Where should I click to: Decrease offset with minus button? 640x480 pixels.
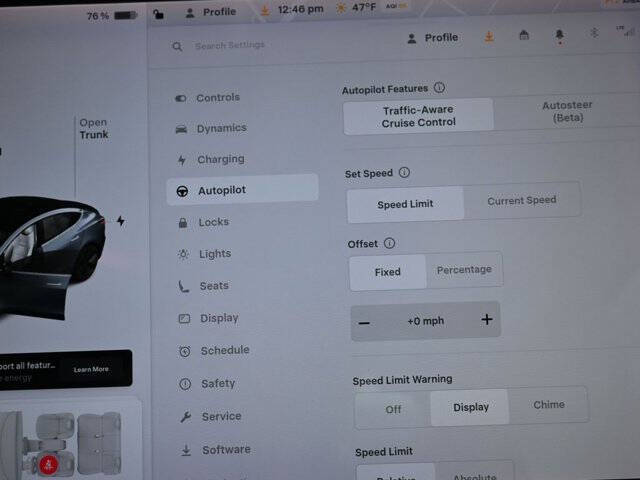tap(364, 324)
